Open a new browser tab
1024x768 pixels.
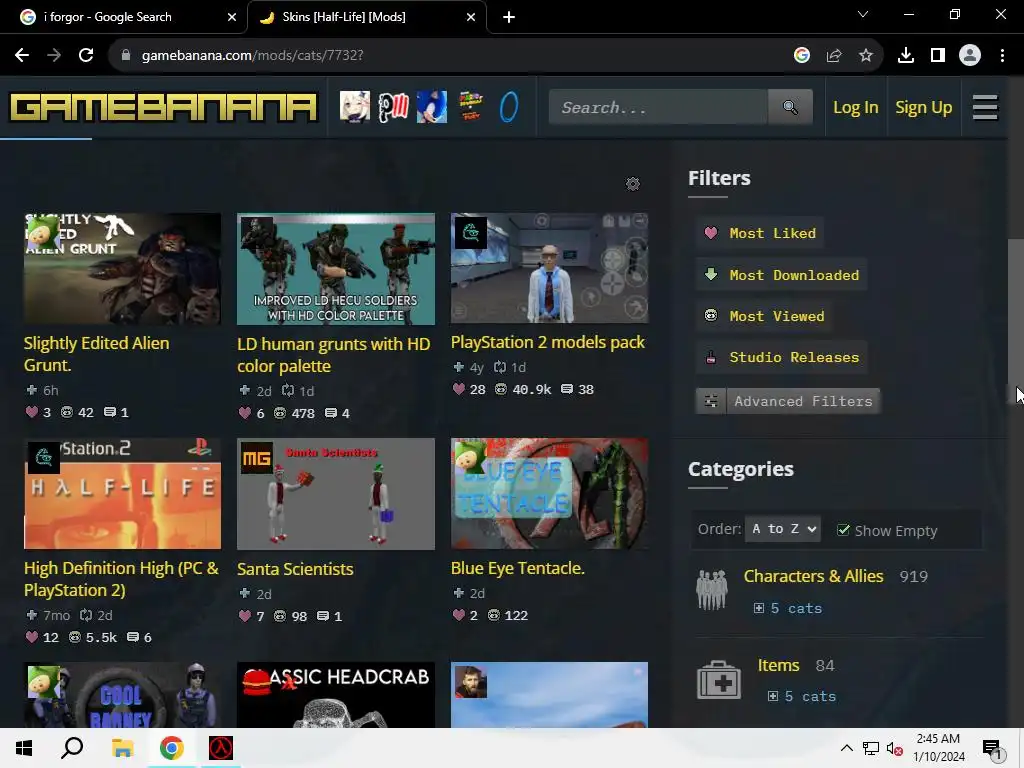509,17
